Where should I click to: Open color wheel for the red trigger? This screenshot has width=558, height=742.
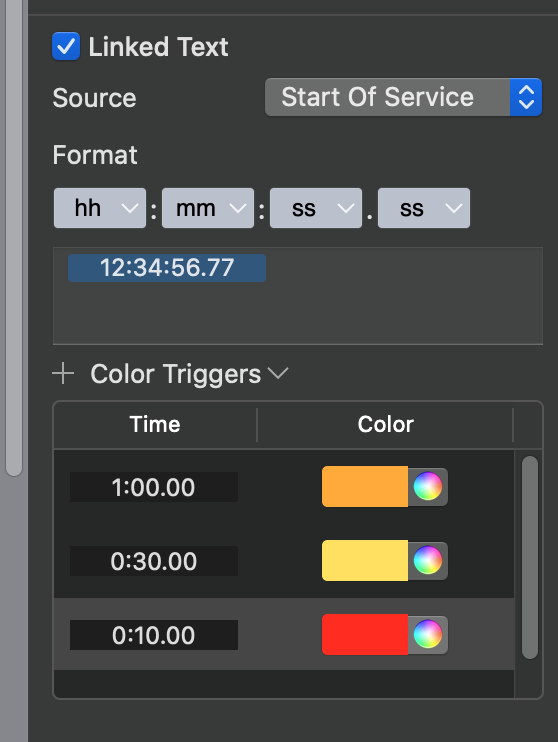click(428, 635)
